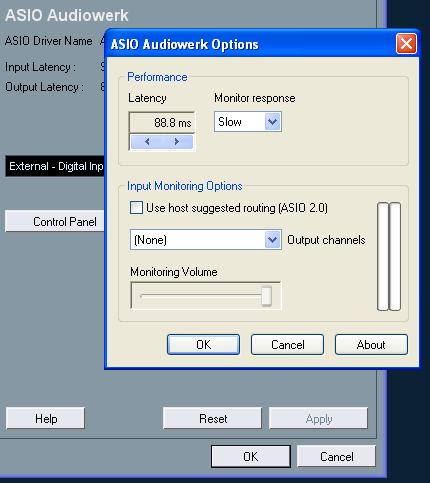The width and height of the screenshot is (430, 483).
Task: Click the ASIO Driver Name label
Action: pos(49,41)
